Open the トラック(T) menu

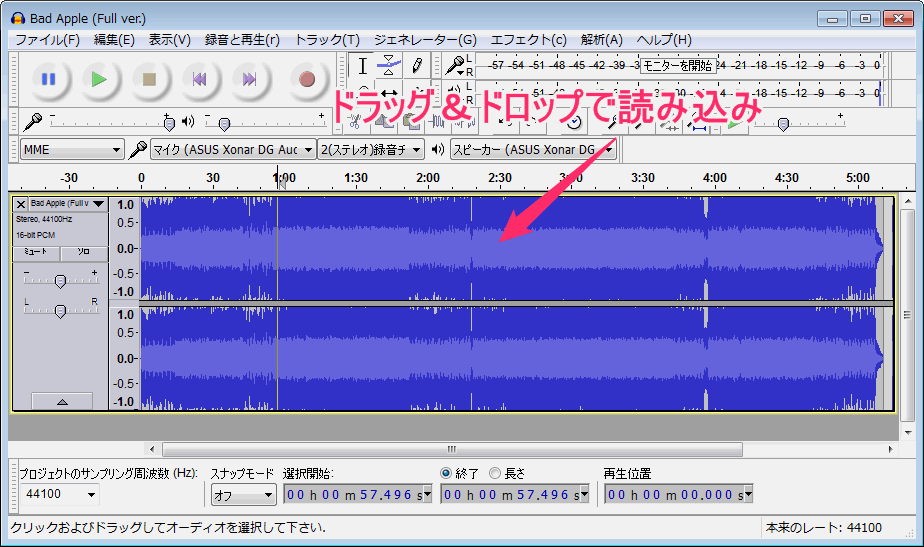327,39
